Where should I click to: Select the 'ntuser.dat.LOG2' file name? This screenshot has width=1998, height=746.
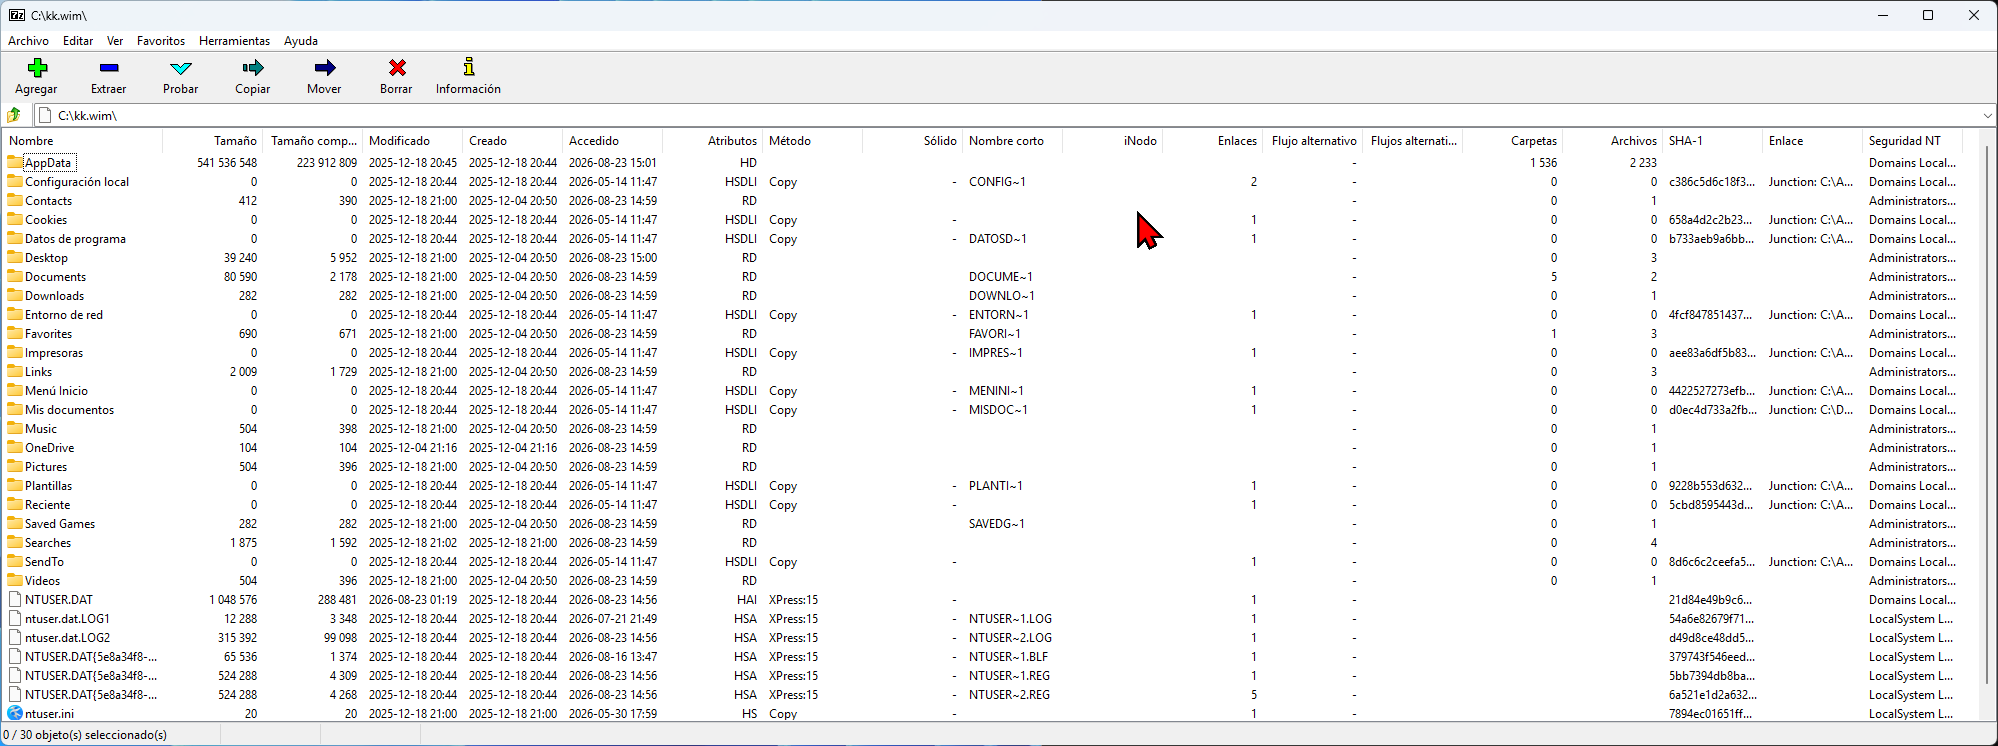[67, 638]
